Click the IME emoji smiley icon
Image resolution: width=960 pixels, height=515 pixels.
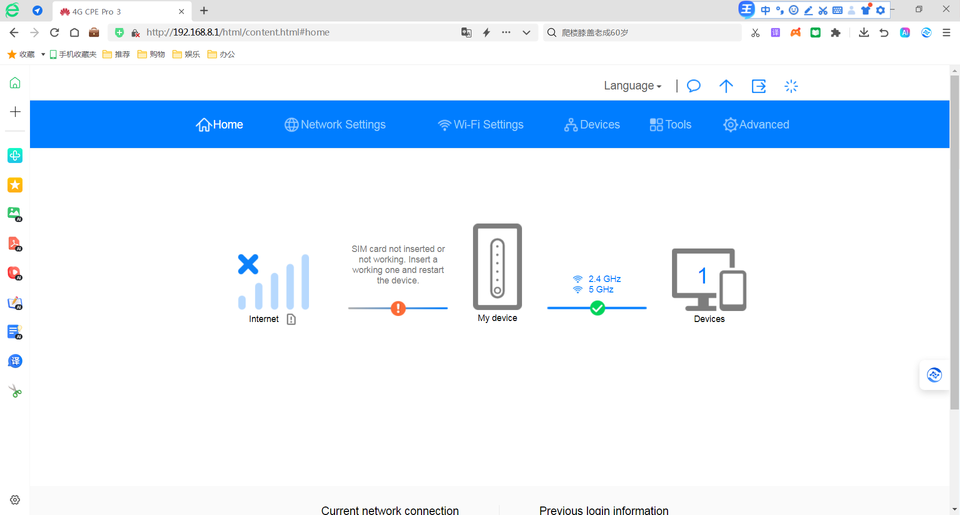(793, 10)
